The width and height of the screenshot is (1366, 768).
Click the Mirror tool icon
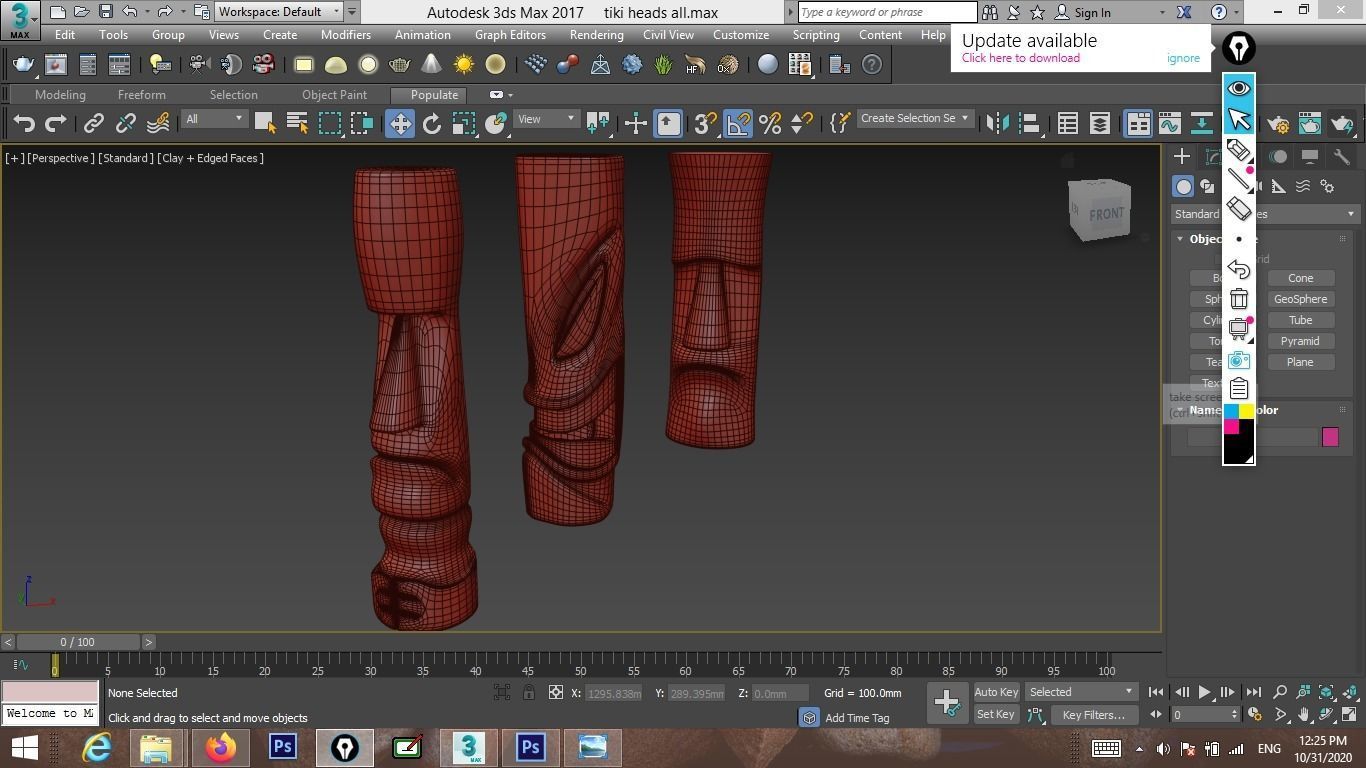997,123
